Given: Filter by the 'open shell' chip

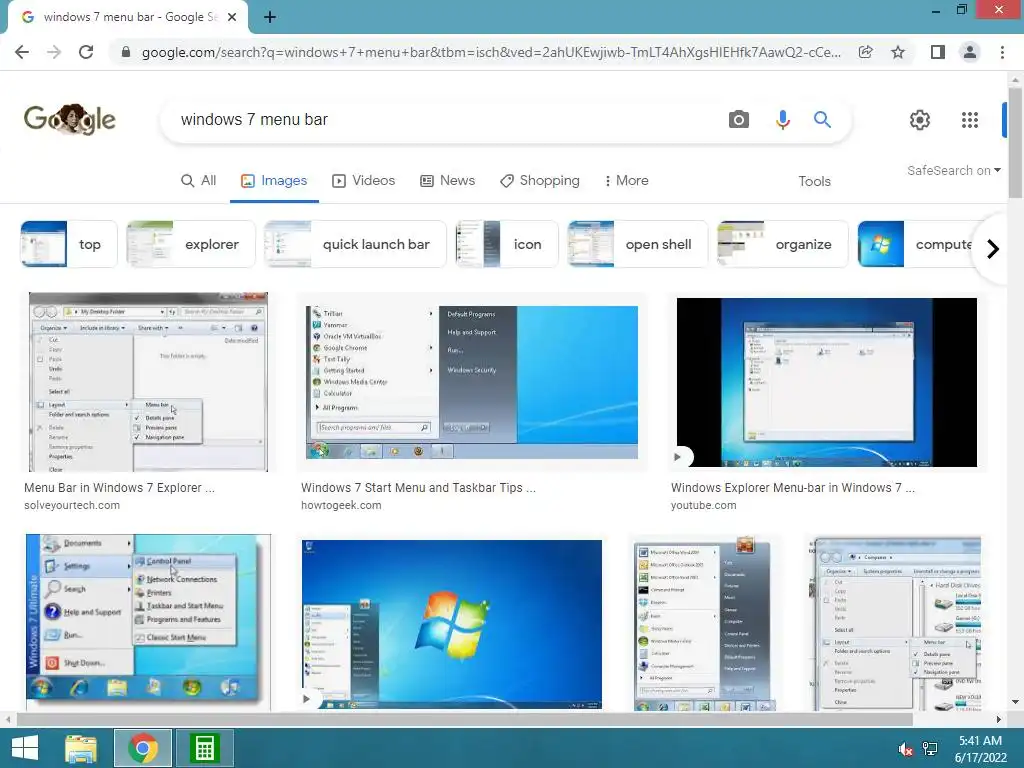Looking at the screenshot, I should 637,244.
